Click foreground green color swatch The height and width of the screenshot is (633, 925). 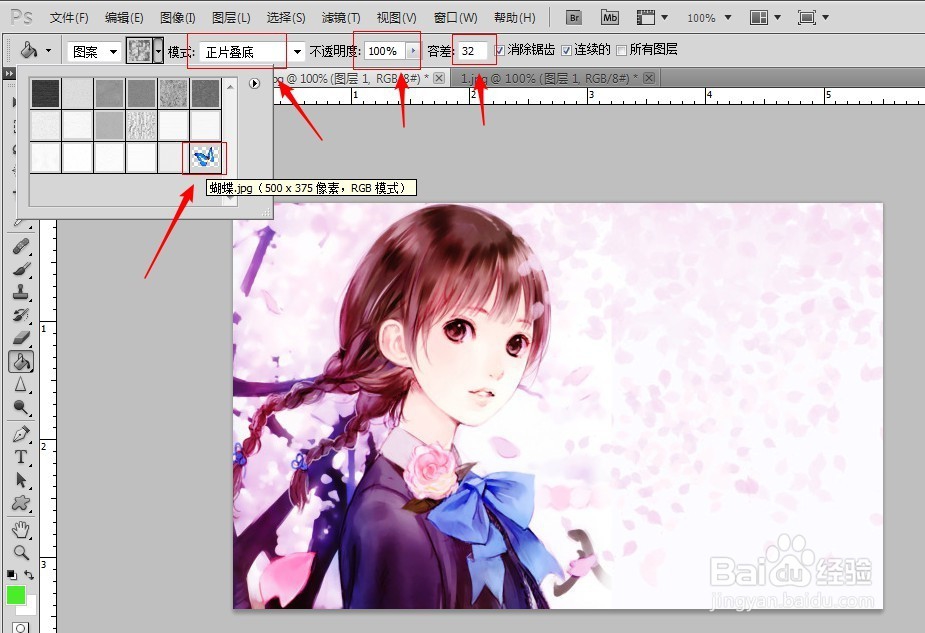click(x=15, y=595)
